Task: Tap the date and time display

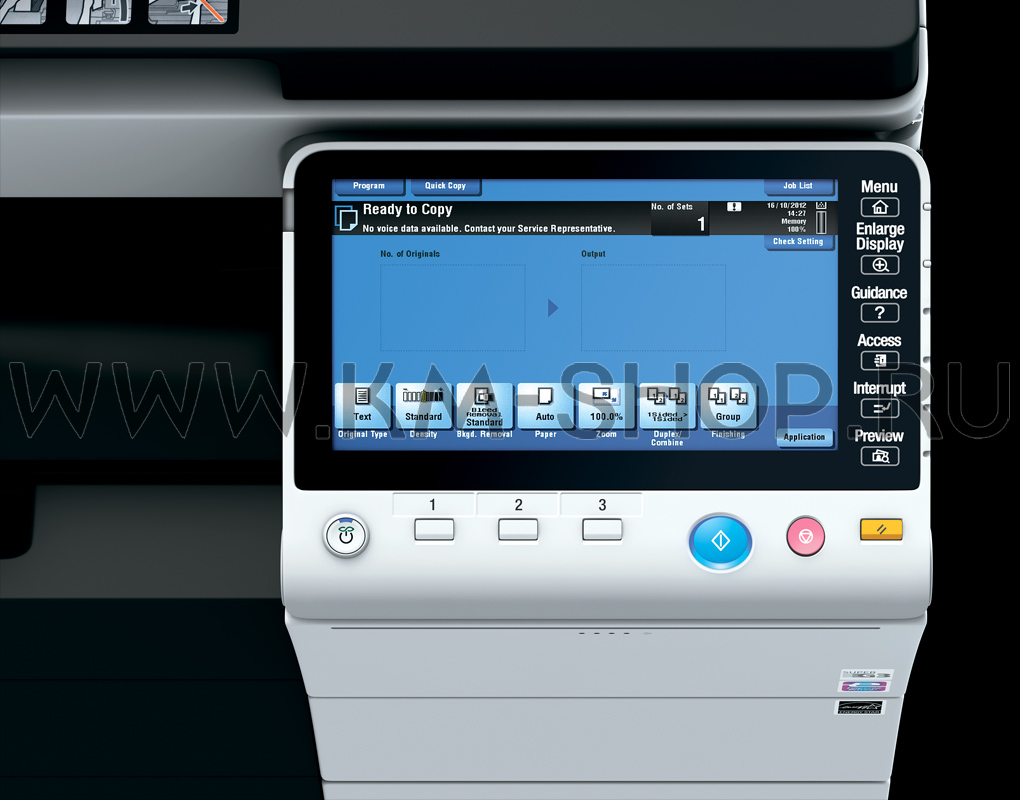Action: pos(786,209)
